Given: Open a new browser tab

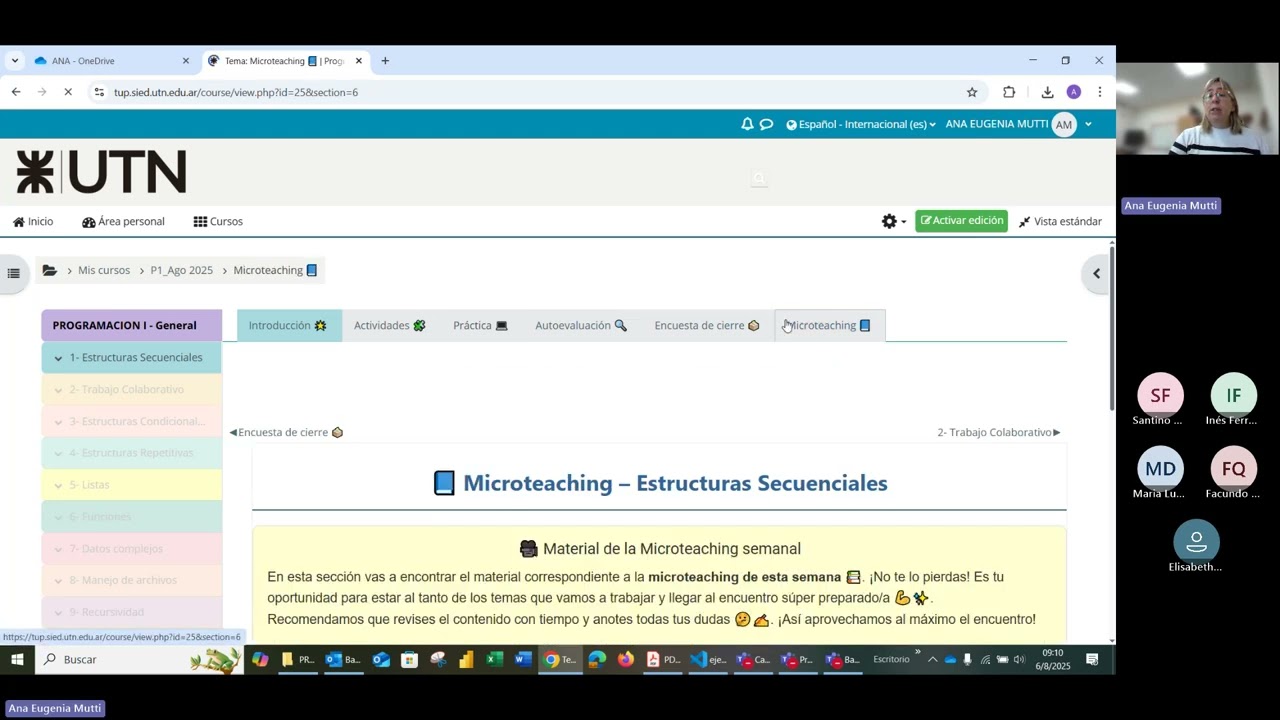Looking at the screenshot, I should tap(385, 61).
